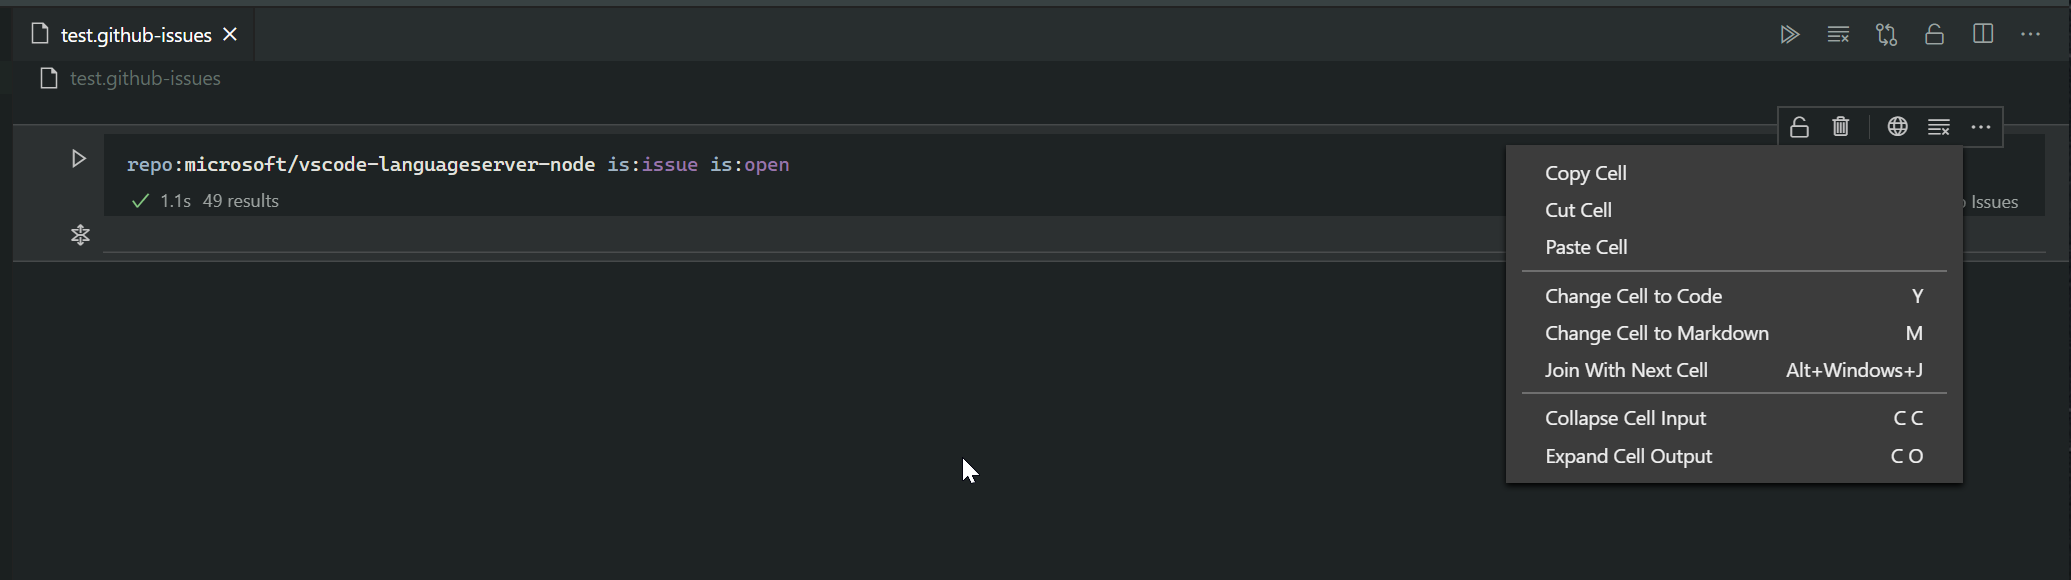Image resolution: width=2071 pixels, height=580 pixels.
Task: Choose Join With Next Cell
Action: point(1626,370)
